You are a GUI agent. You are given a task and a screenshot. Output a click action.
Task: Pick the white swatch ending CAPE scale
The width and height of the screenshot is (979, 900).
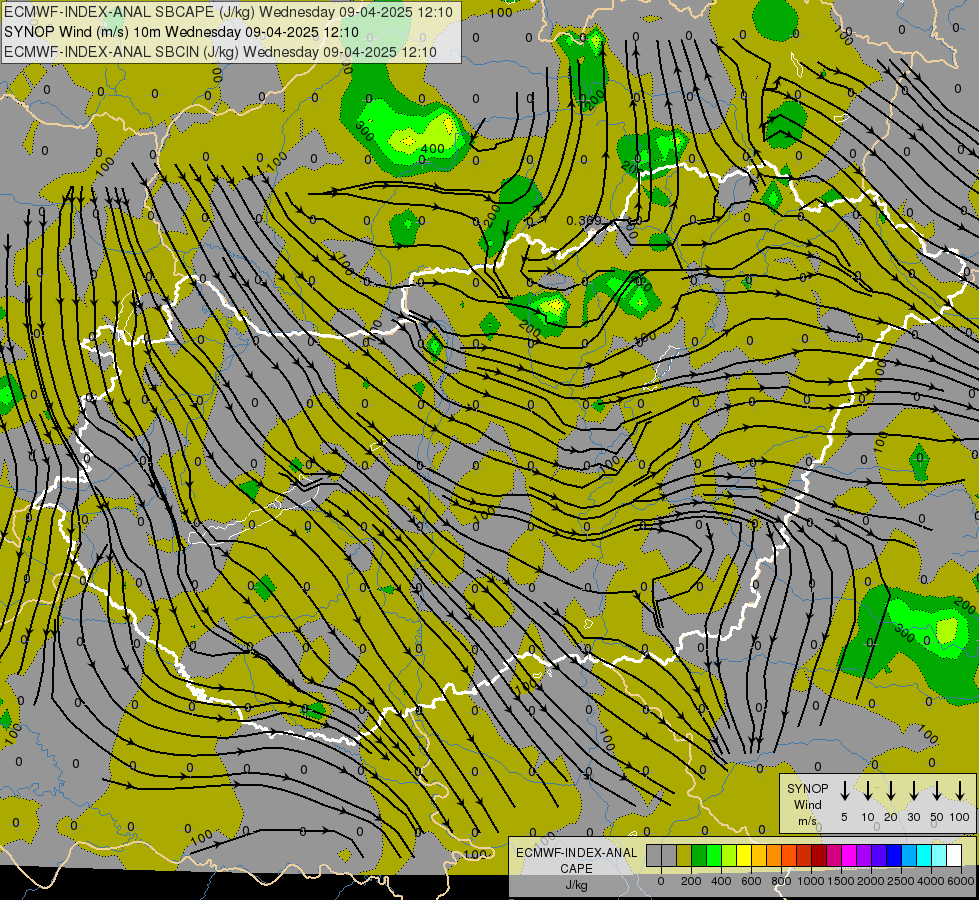(x=954, y=855)
